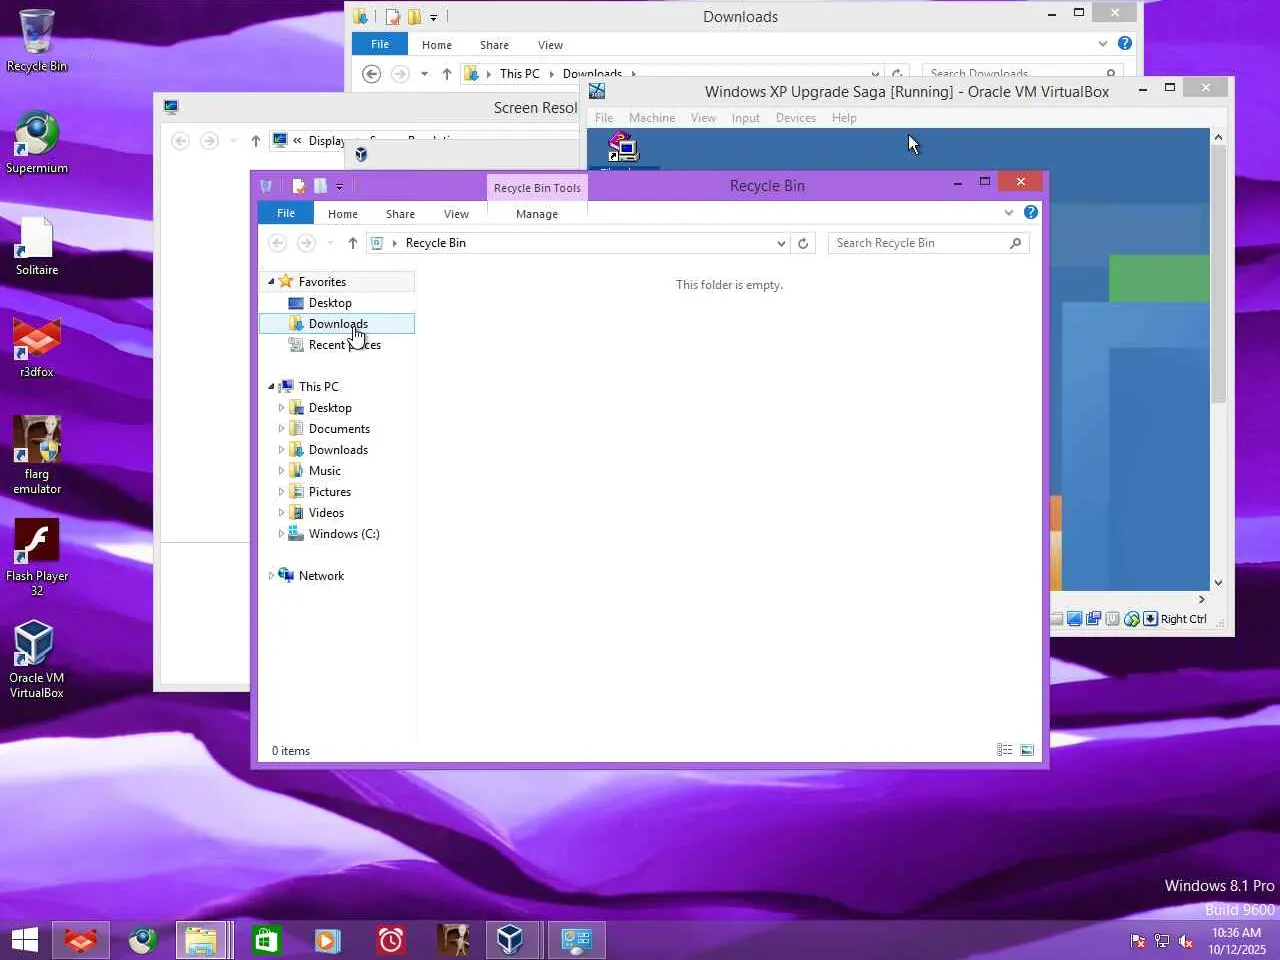Open the Manage tab under Recycle Bin Tools
The height and width of the screenshot is (960, 1280).
(x=537, y=214)
